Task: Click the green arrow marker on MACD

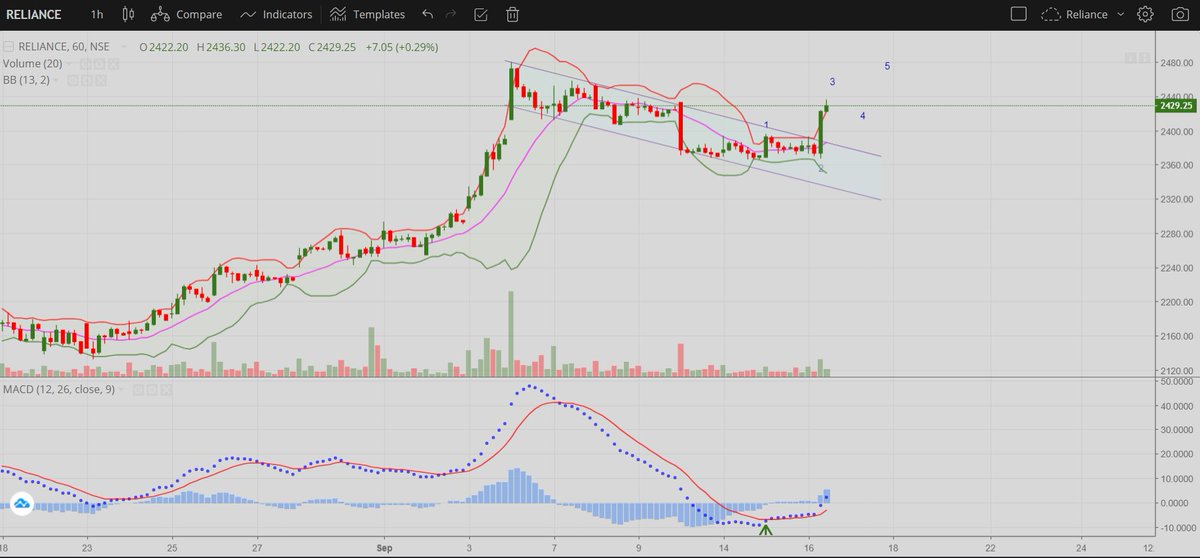Action: point(766,530)
